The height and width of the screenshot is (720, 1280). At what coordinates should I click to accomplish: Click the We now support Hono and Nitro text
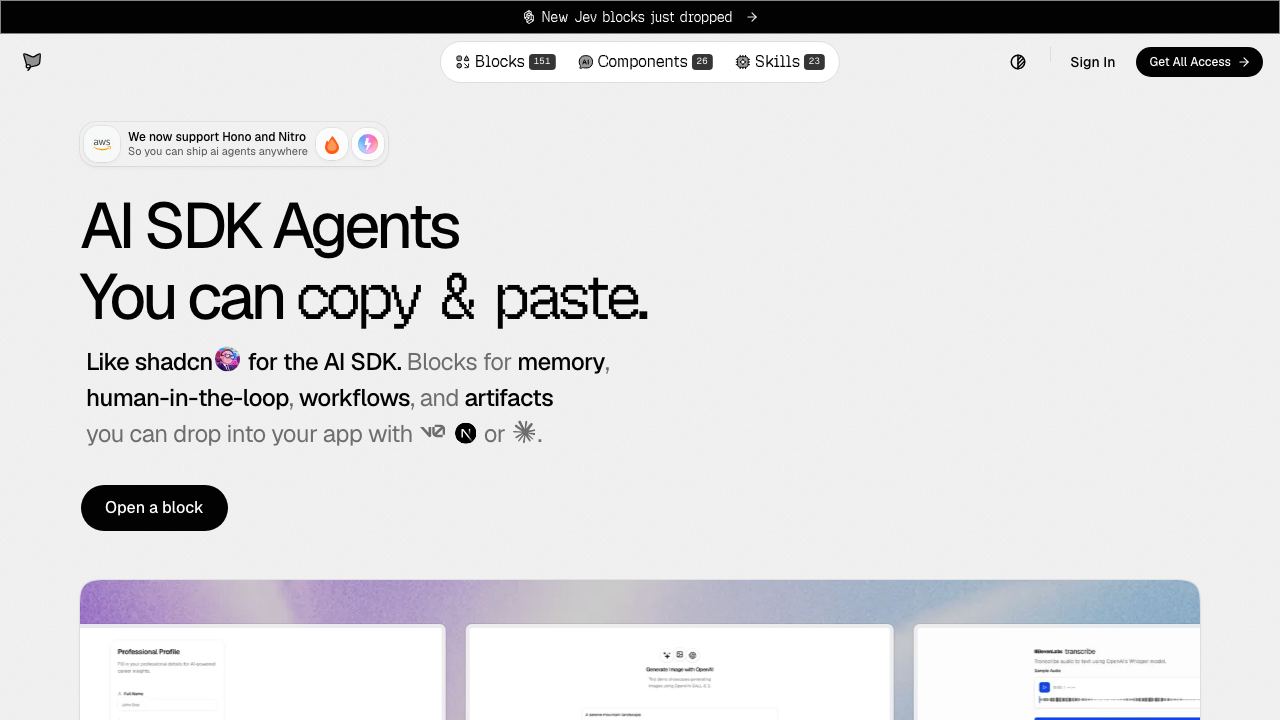click(217, 137)
